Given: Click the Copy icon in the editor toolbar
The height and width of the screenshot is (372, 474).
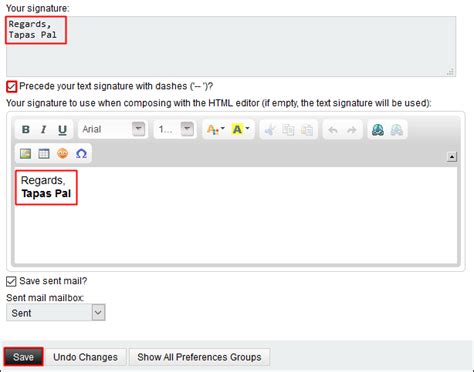Looking at the screenshot, I should (x=288, y=130).
